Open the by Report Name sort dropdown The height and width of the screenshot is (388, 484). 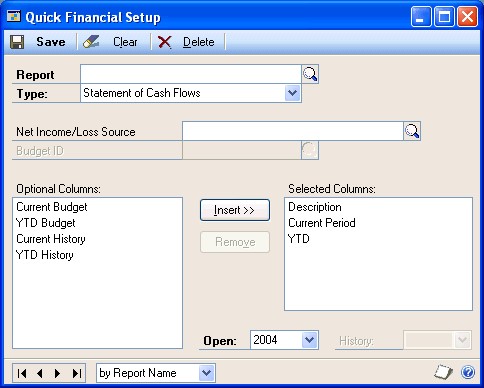[x=207, y=373]
